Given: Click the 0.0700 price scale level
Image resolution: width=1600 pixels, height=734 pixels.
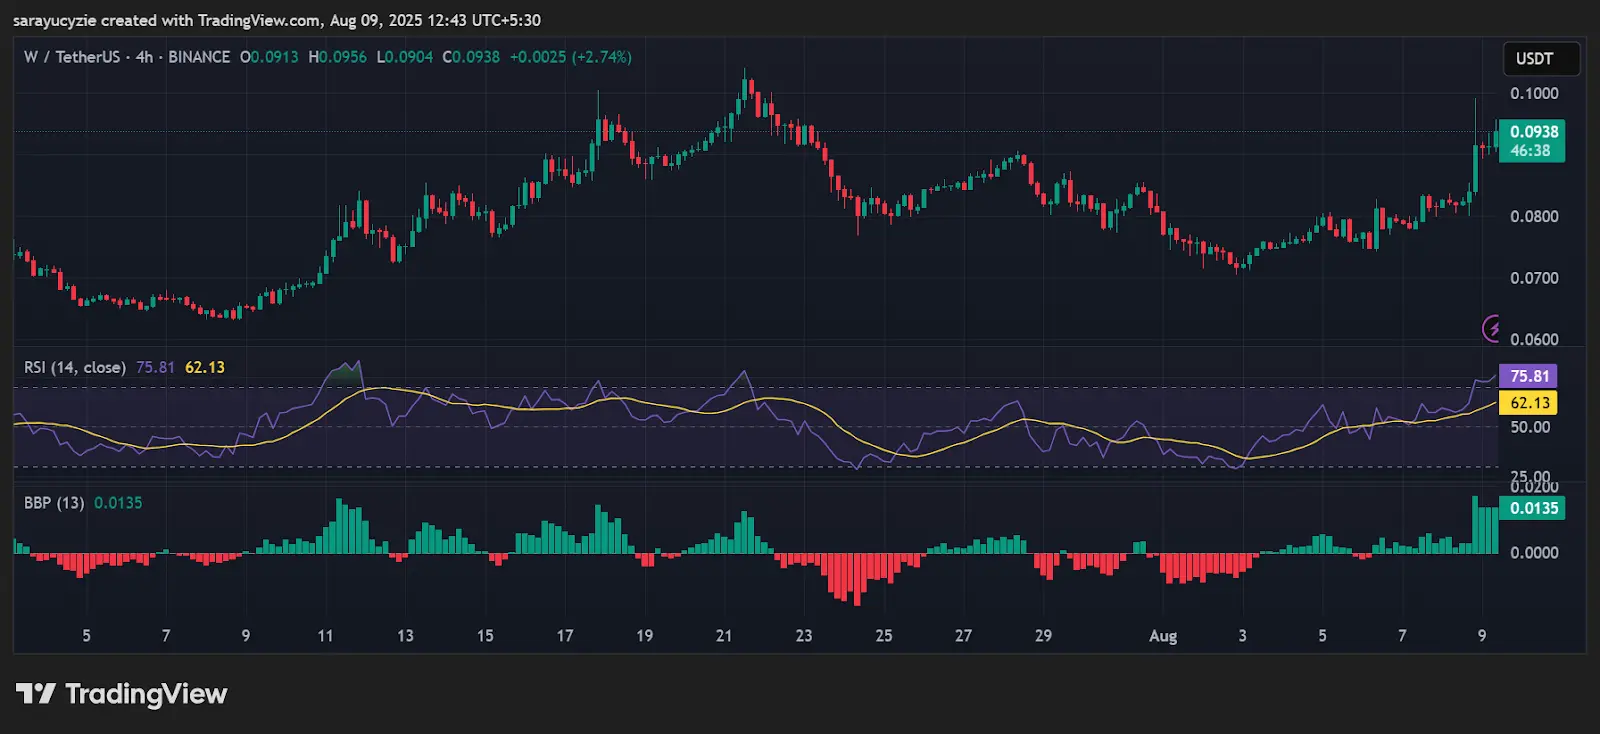Looking at the screenshot, I should click(1534, 278).
